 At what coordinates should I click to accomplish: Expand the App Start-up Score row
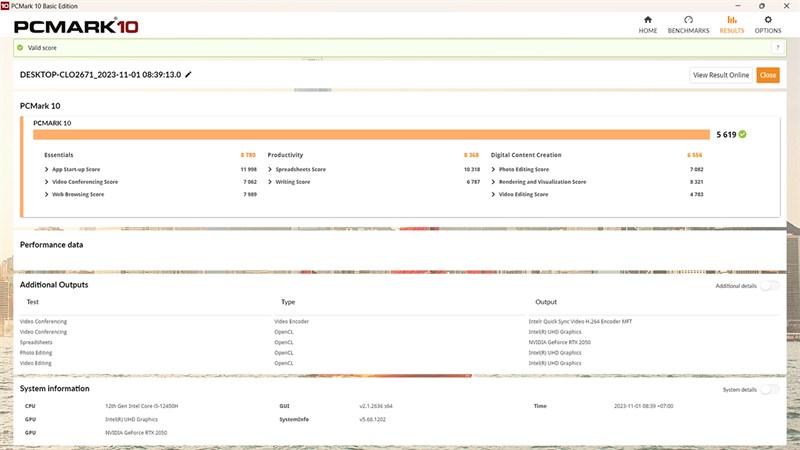pyautogui.click(x=47, y=169)
